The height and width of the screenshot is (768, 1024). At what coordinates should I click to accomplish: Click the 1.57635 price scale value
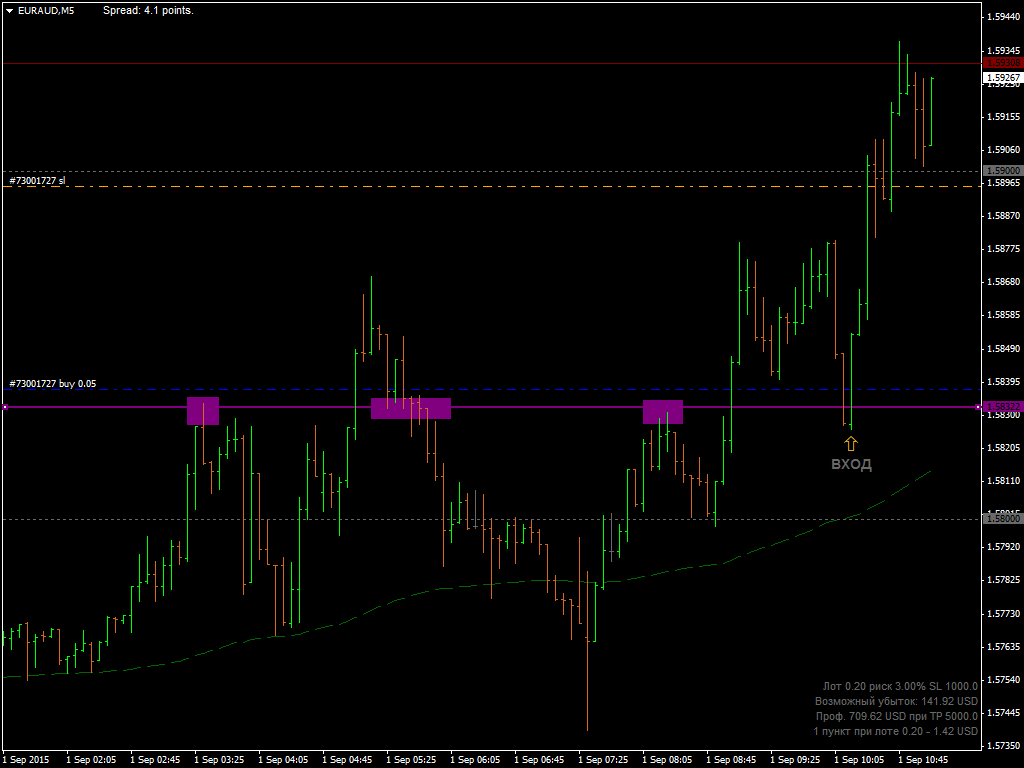pos(1004,647)
